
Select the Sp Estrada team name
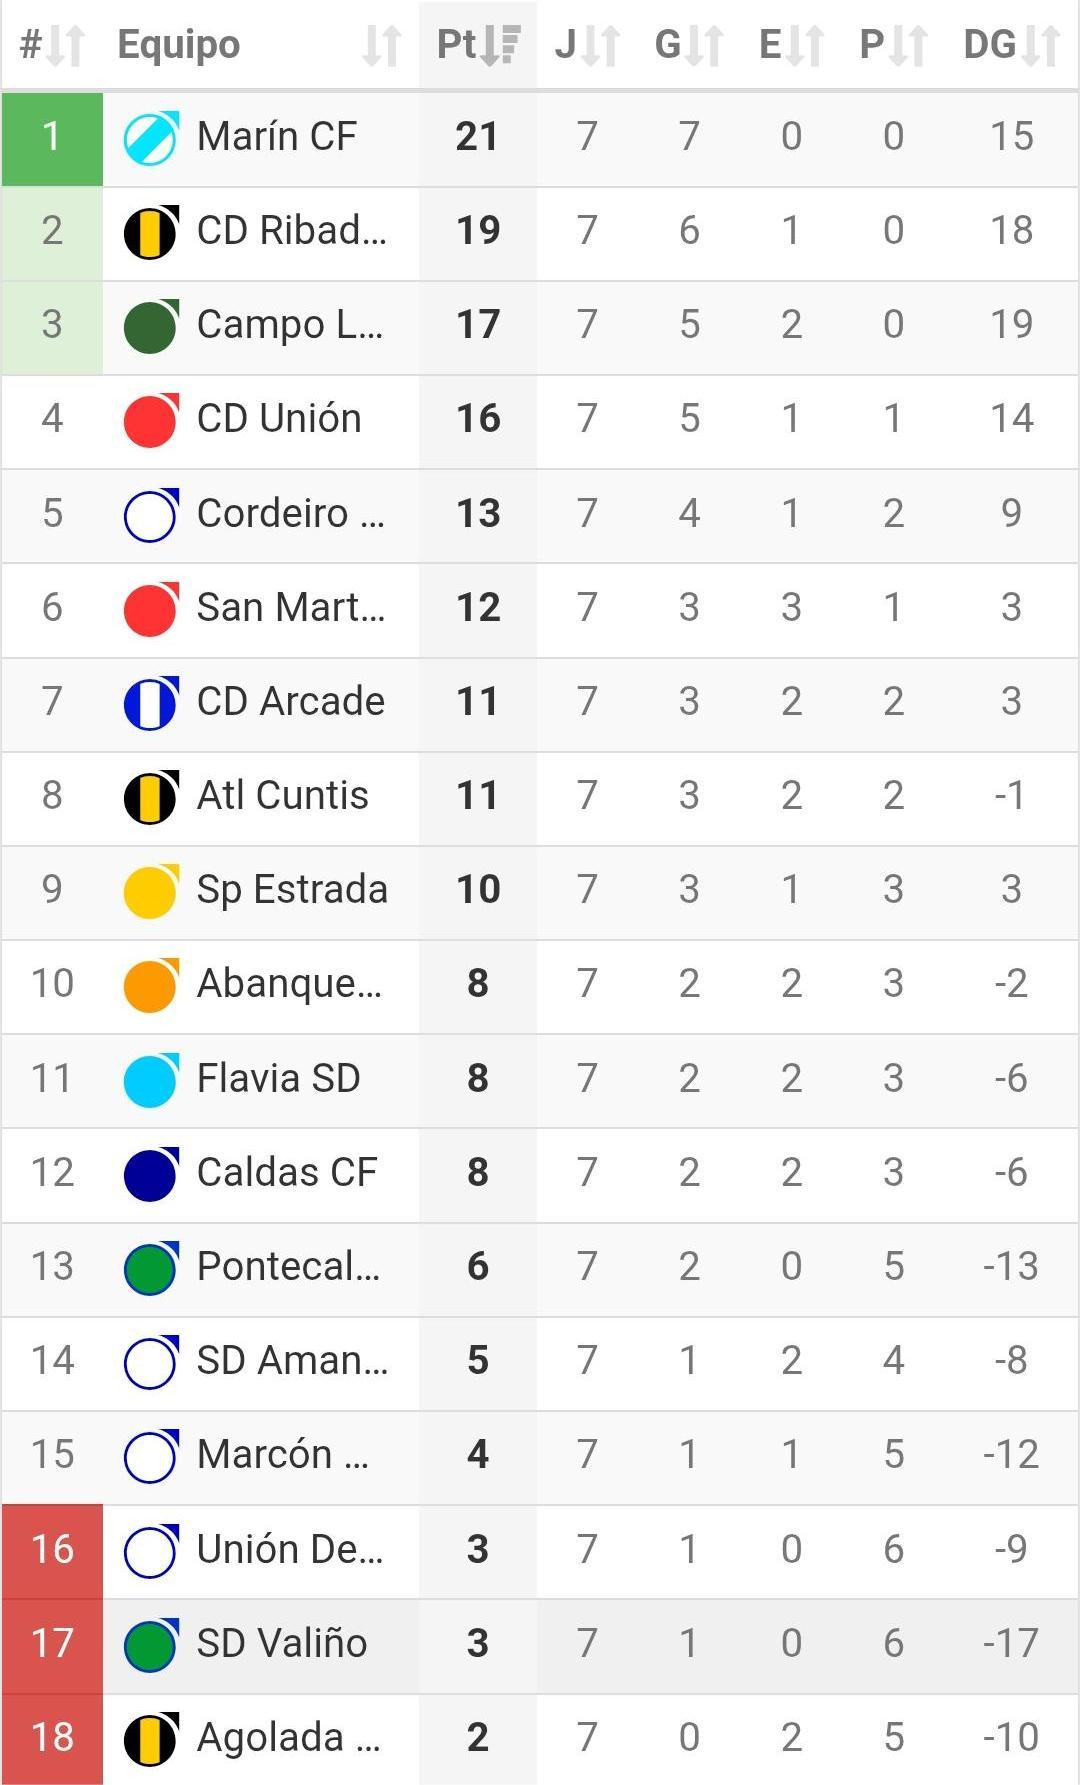291,890
